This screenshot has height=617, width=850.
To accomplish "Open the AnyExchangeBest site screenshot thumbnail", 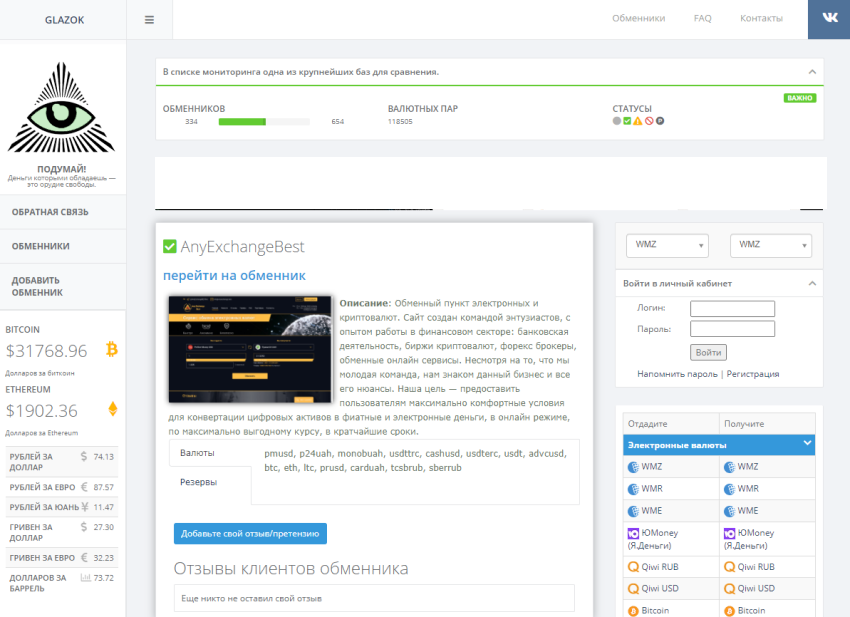I will click(x=250, y=349).
